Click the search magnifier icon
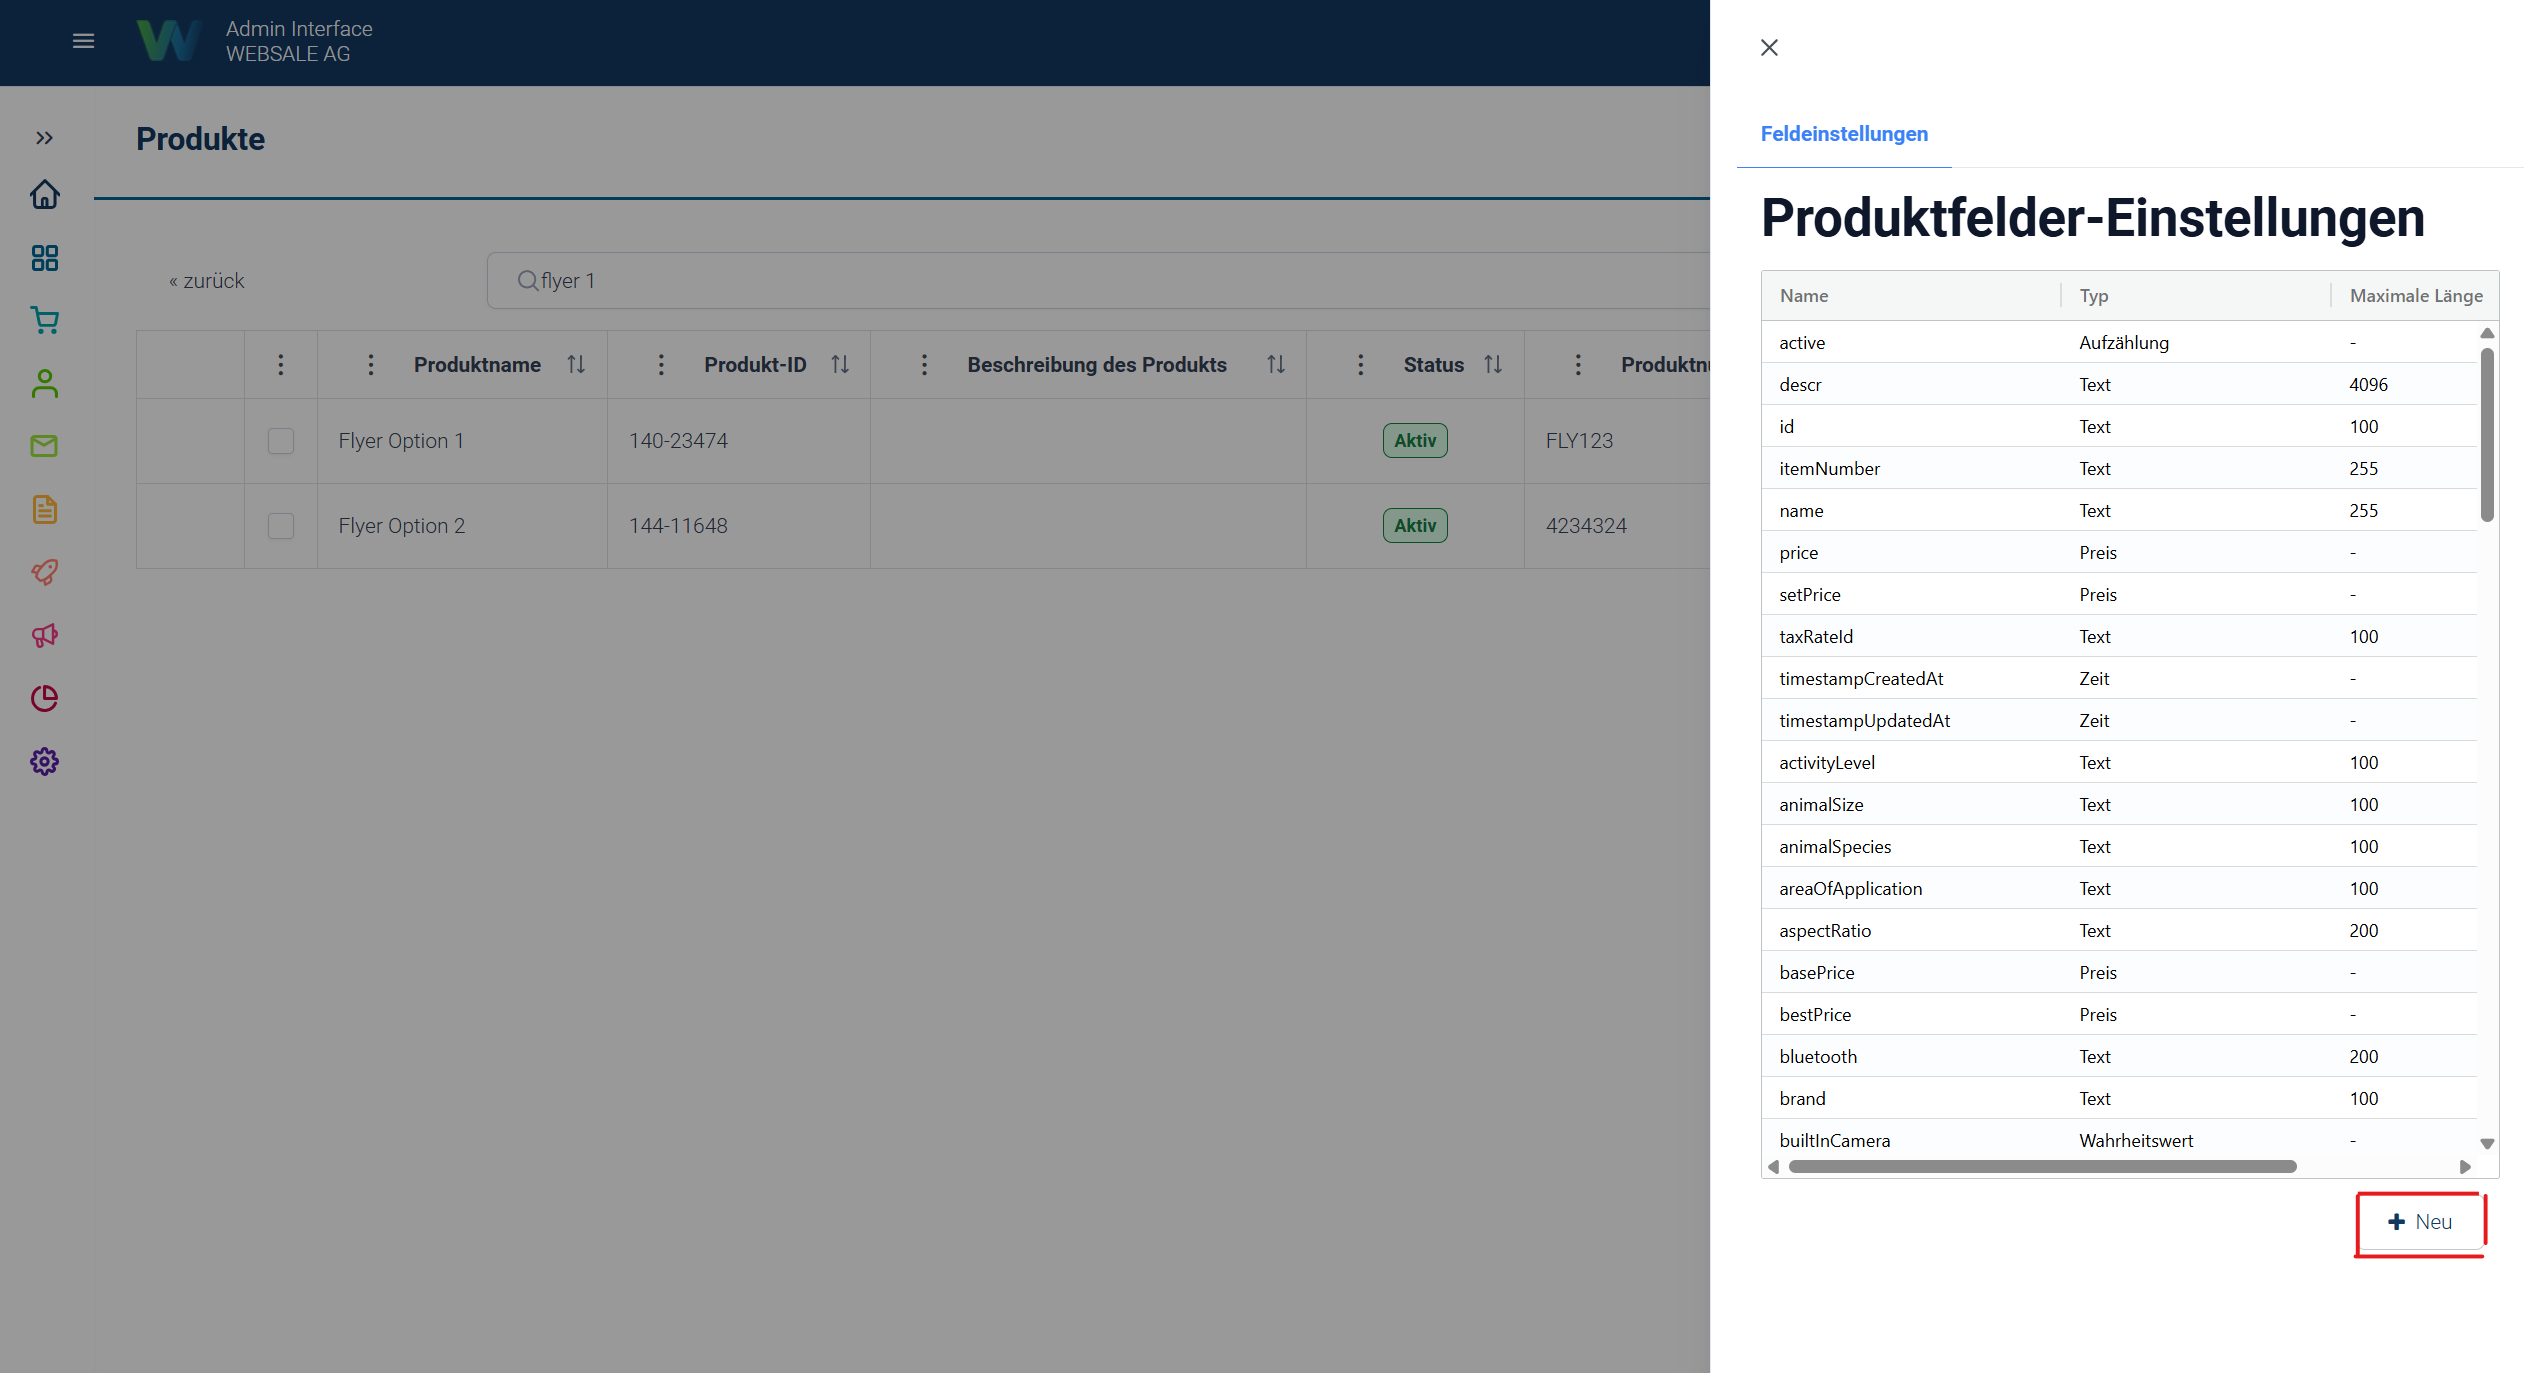Viewport: 2548px width, 1373px height. point(527,281)
